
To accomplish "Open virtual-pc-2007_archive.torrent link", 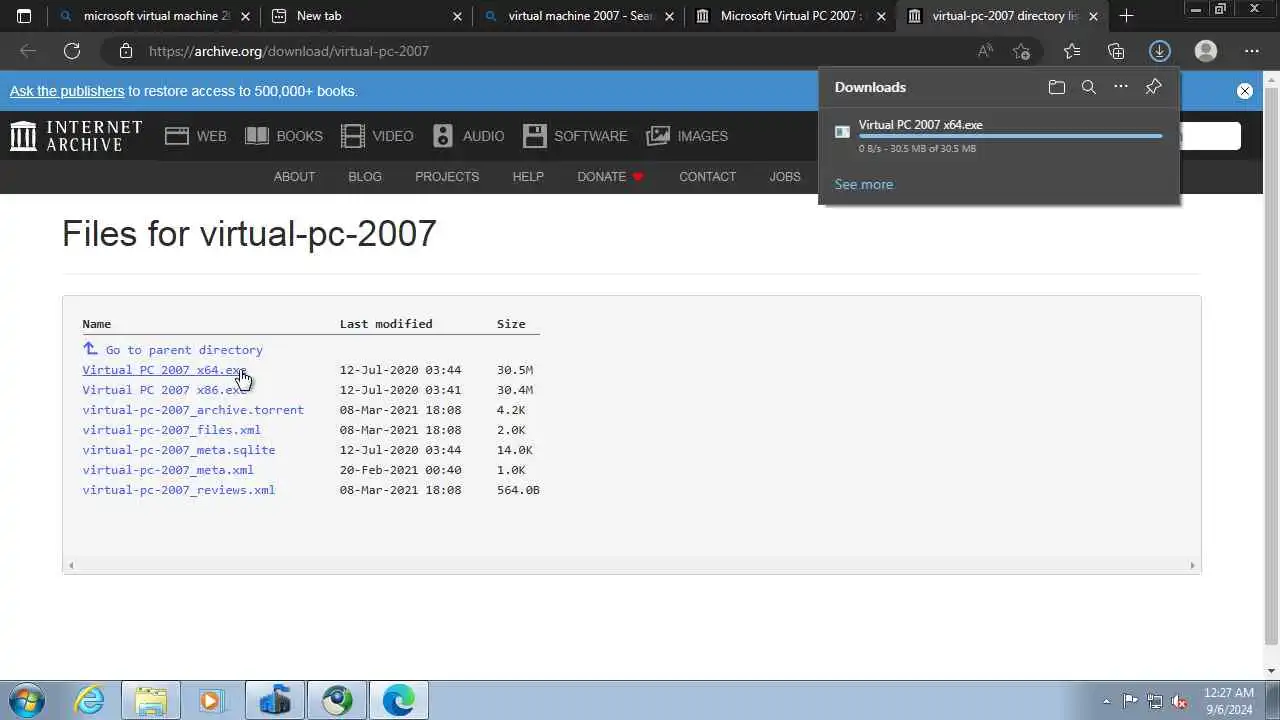I will tap(193, 410).
